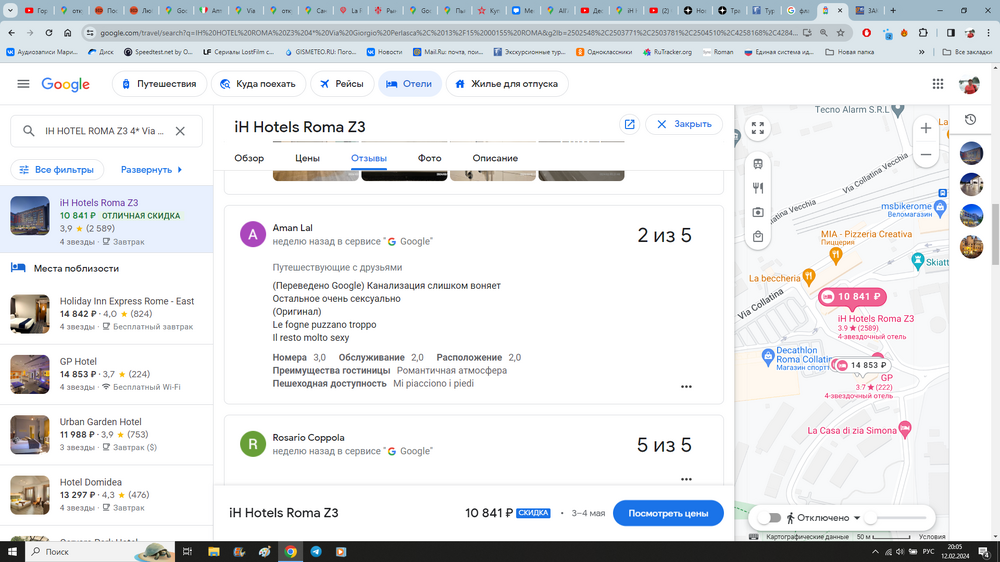1000x562 pixels.
Task: Click the iH Hotels Roma Z3 map pin
Action: (852, 297)
